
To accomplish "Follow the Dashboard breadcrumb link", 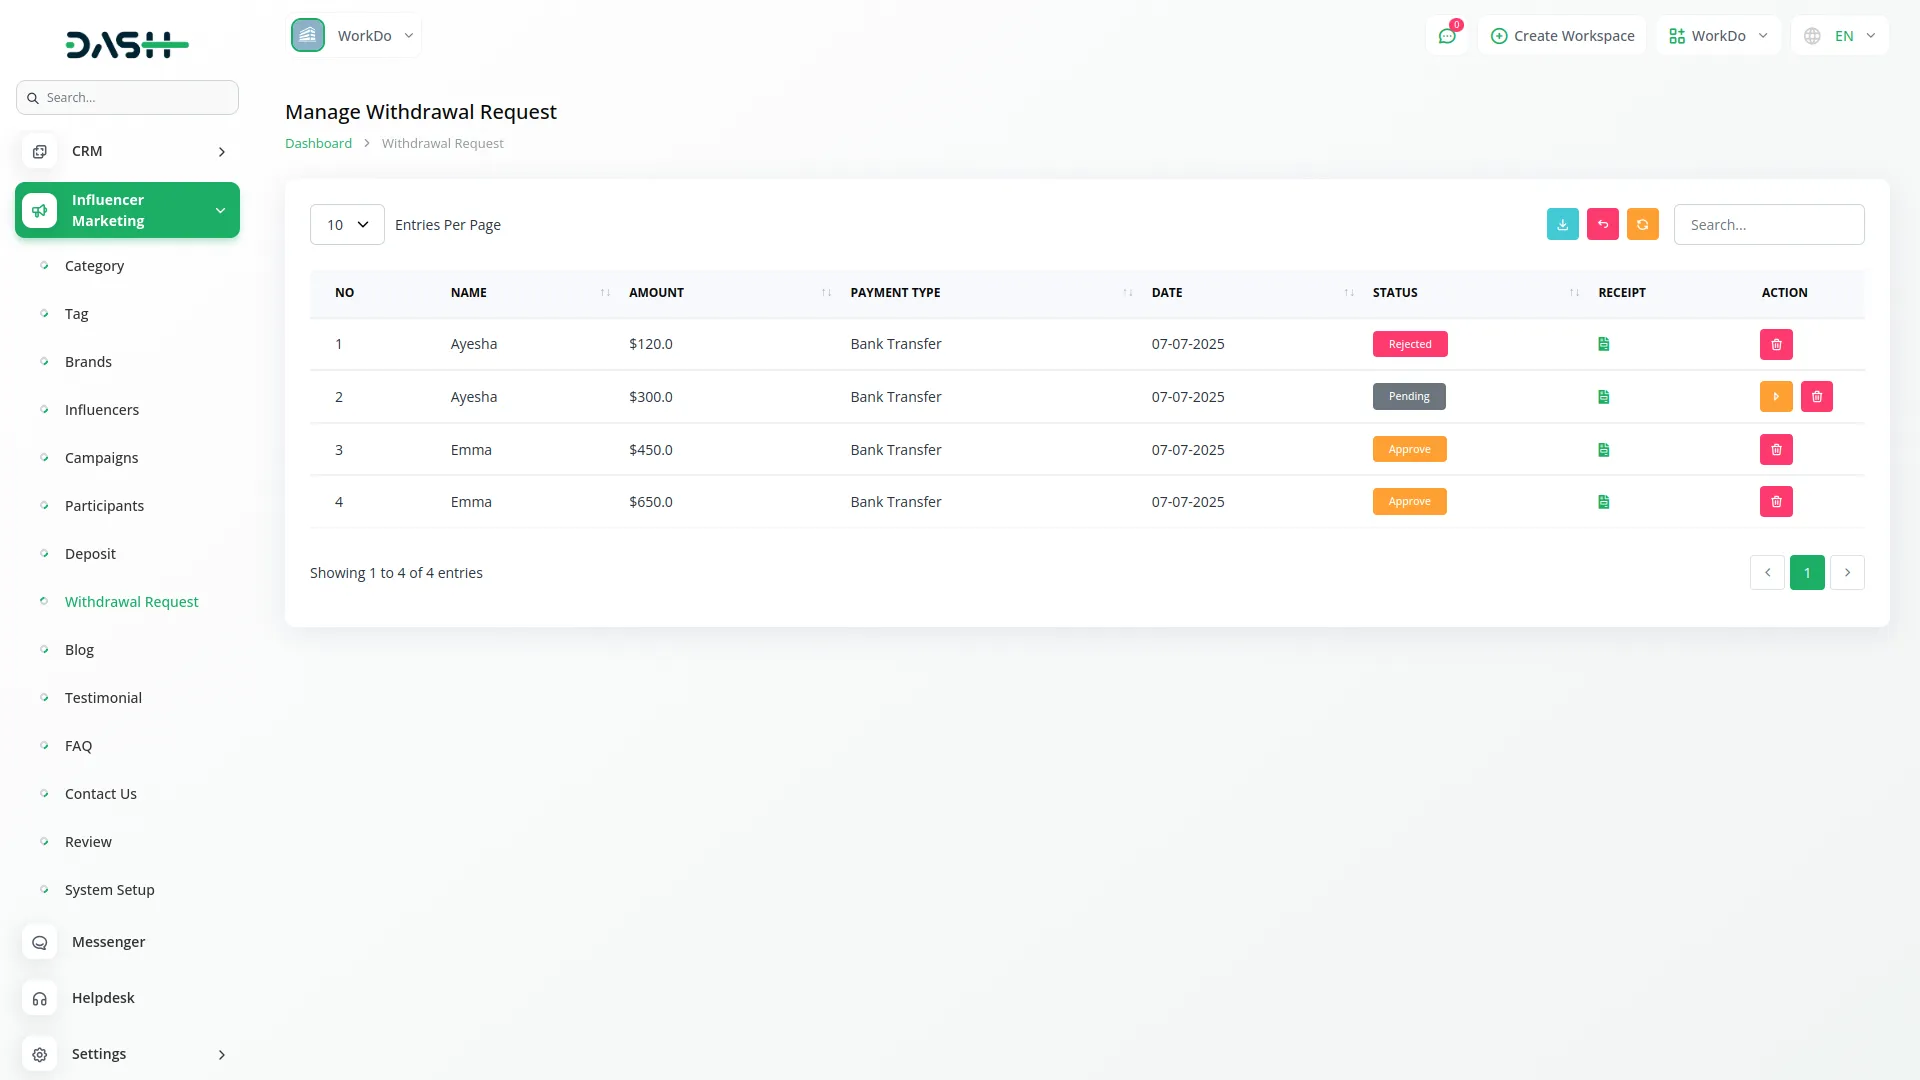I will (318, 144).
